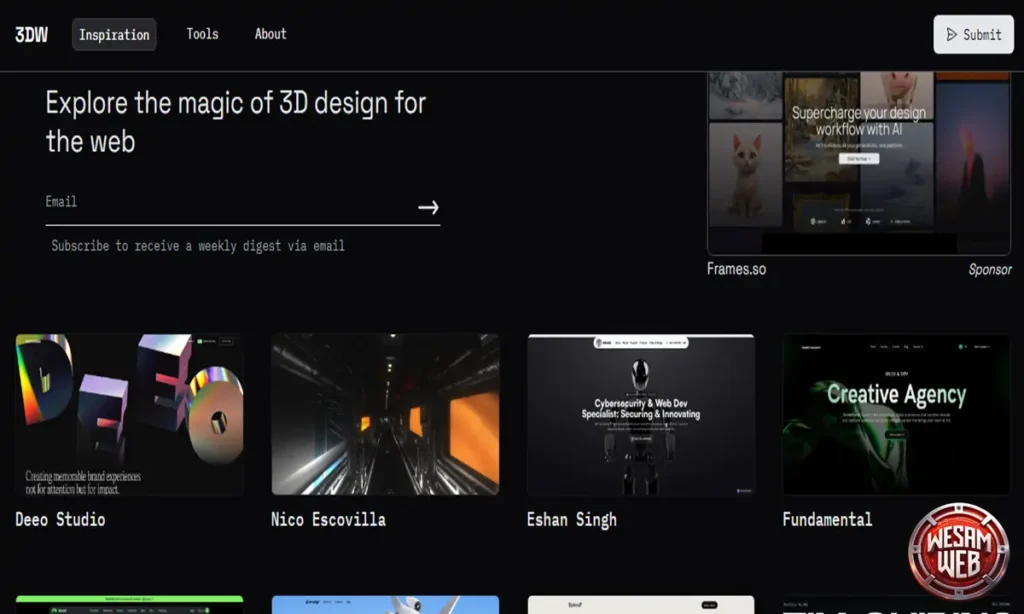Image resolution: width=1024 pixels, height=614 pixels.
Task: Open the green-topped thumbnail below Deeo Studio
Action: point(129,605)
